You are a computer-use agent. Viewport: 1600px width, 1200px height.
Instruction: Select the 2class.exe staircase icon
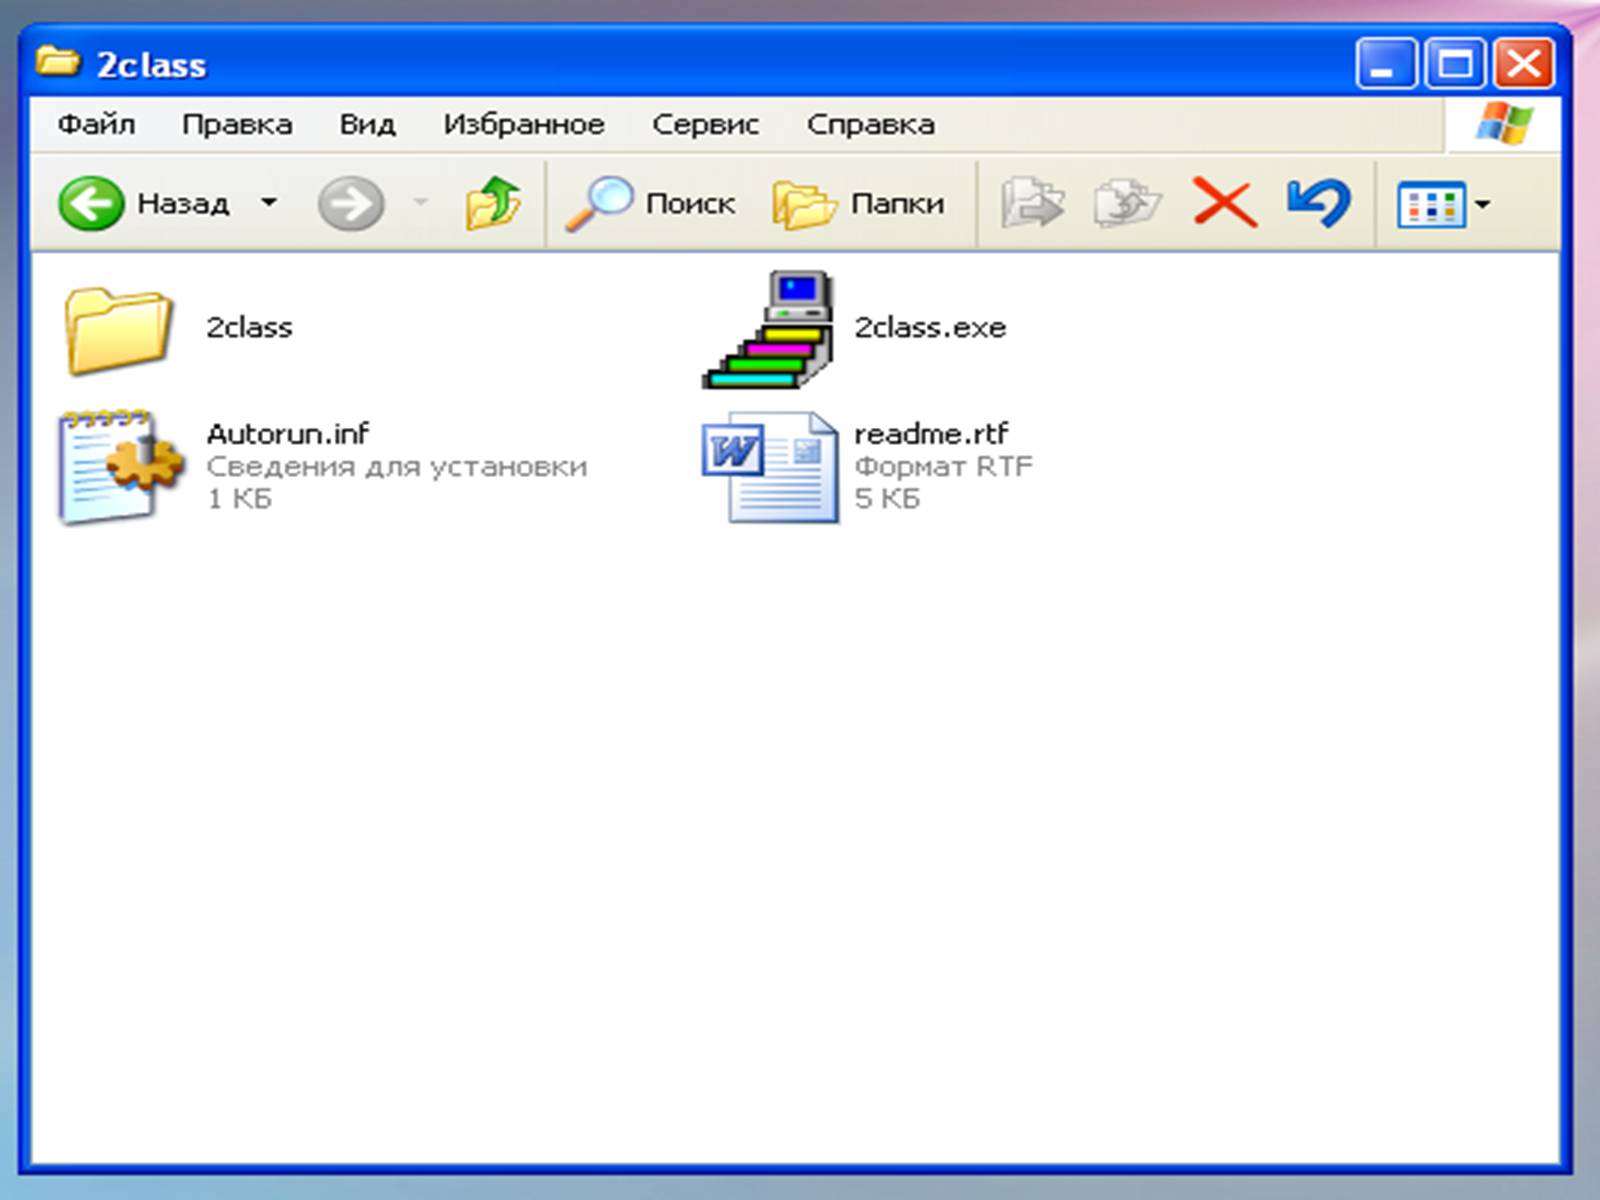(x=767, y=329)
